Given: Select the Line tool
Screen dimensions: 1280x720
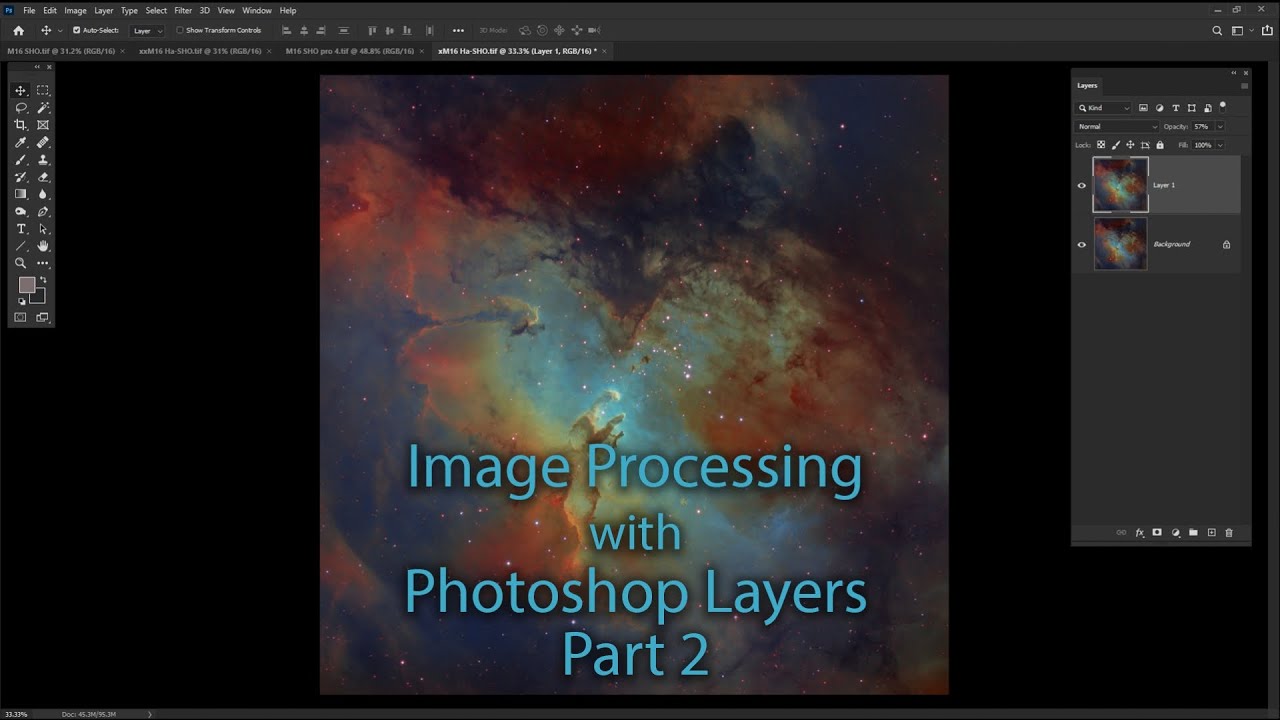Looking at the screenshot, I should 20,246.
